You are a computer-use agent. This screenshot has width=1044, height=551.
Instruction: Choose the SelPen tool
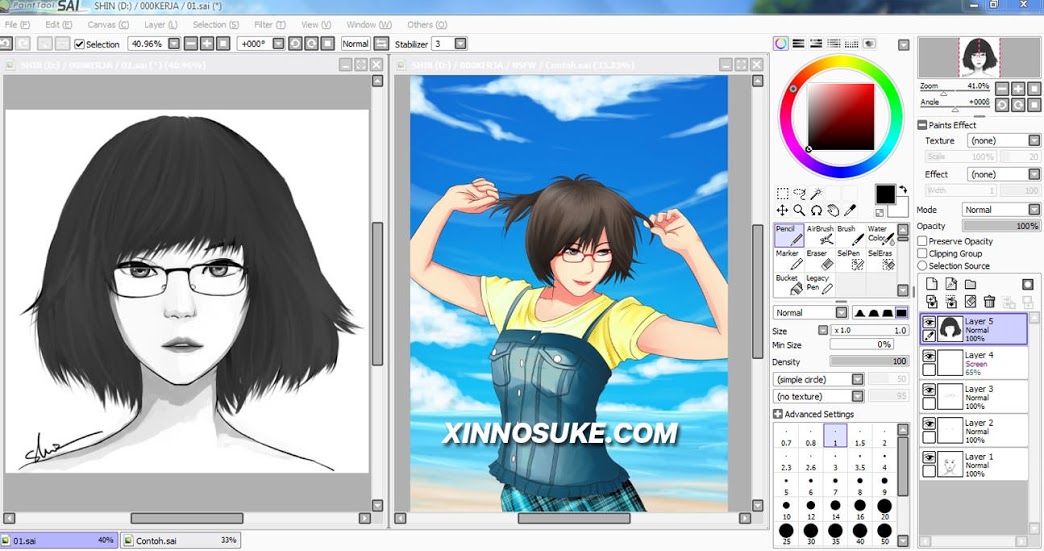pyautogui.click(x=850, y=260)
